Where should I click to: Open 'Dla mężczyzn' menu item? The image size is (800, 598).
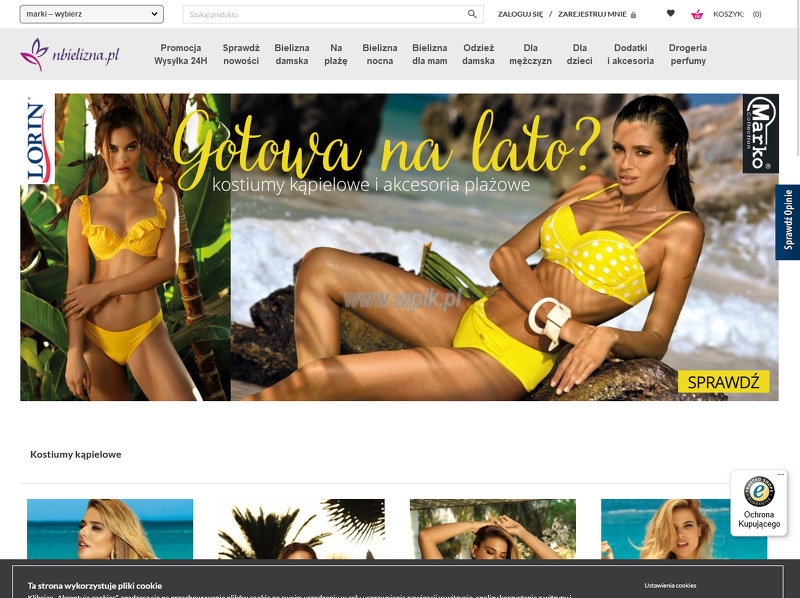(x=530, y=54)
